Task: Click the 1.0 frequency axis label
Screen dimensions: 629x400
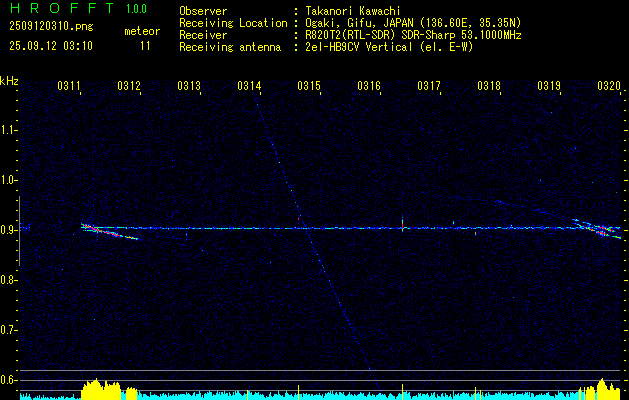Action: point(7,181)
